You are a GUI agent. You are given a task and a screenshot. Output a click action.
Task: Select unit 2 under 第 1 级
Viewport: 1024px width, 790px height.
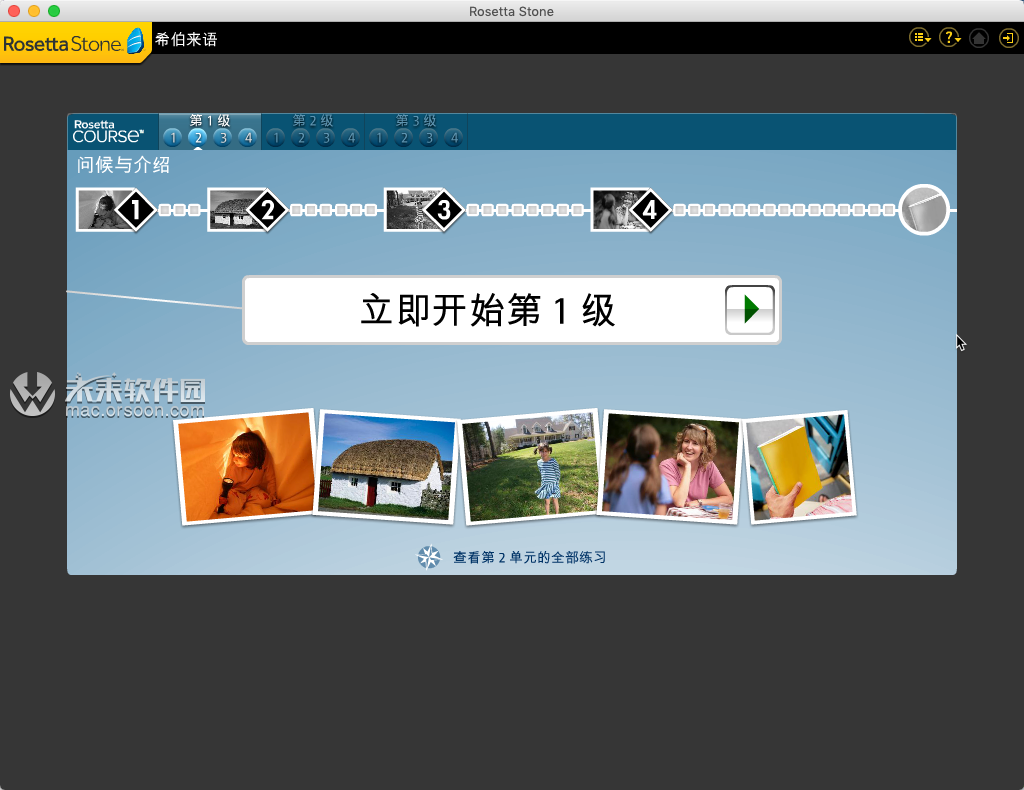tap(197, 138)
